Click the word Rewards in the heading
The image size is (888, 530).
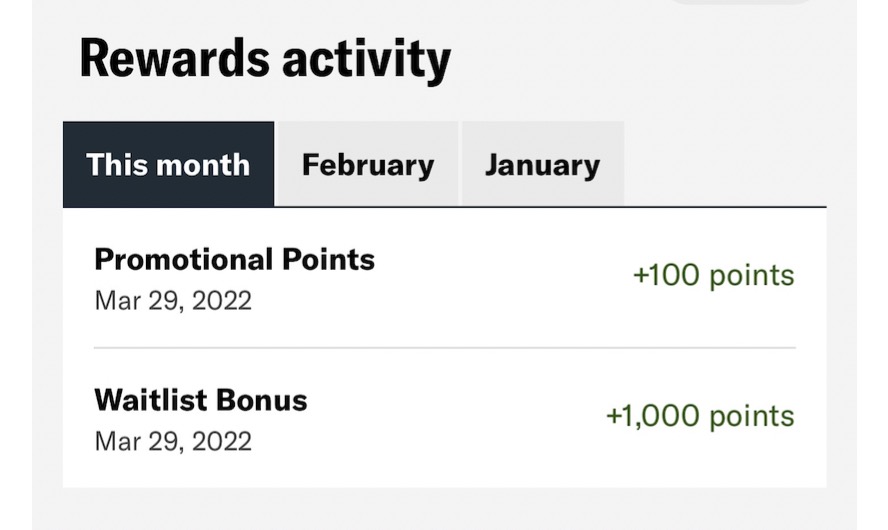(x=171, y=59)
